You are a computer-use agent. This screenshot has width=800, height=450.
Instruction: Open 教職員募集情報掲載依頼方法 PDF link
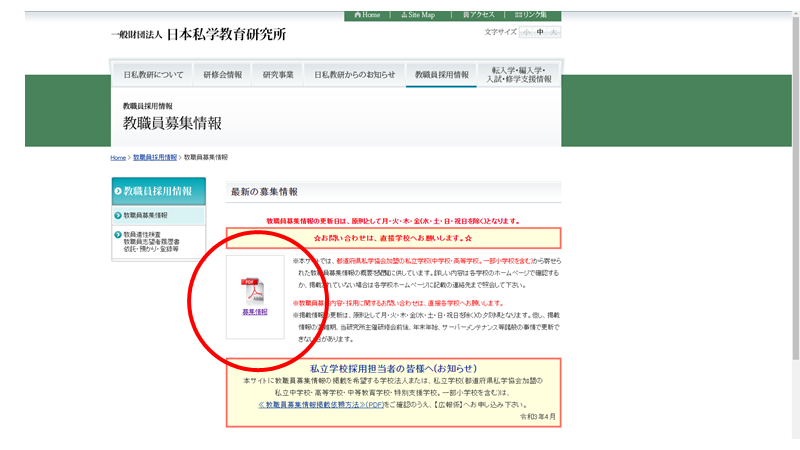[321, 405]
